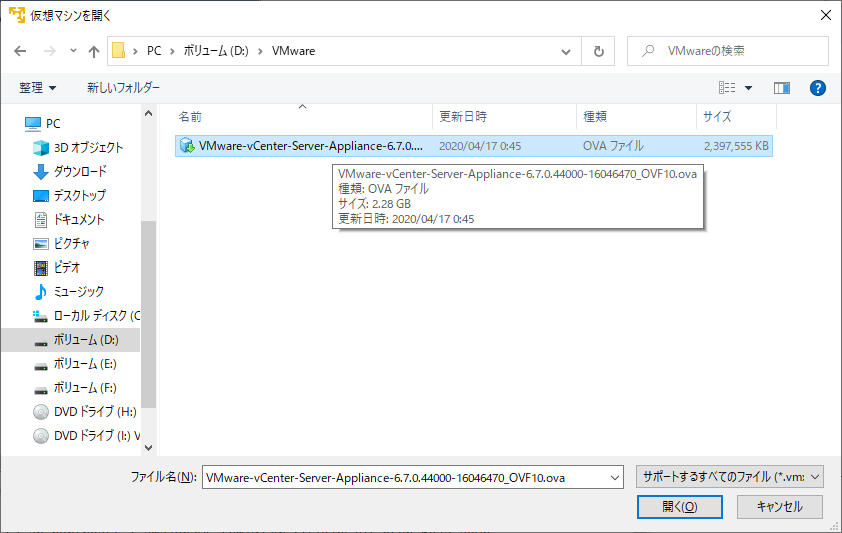Click the folder icon in address bar
The height and width of the screenshot is (533, 842).
click(119, 50)
